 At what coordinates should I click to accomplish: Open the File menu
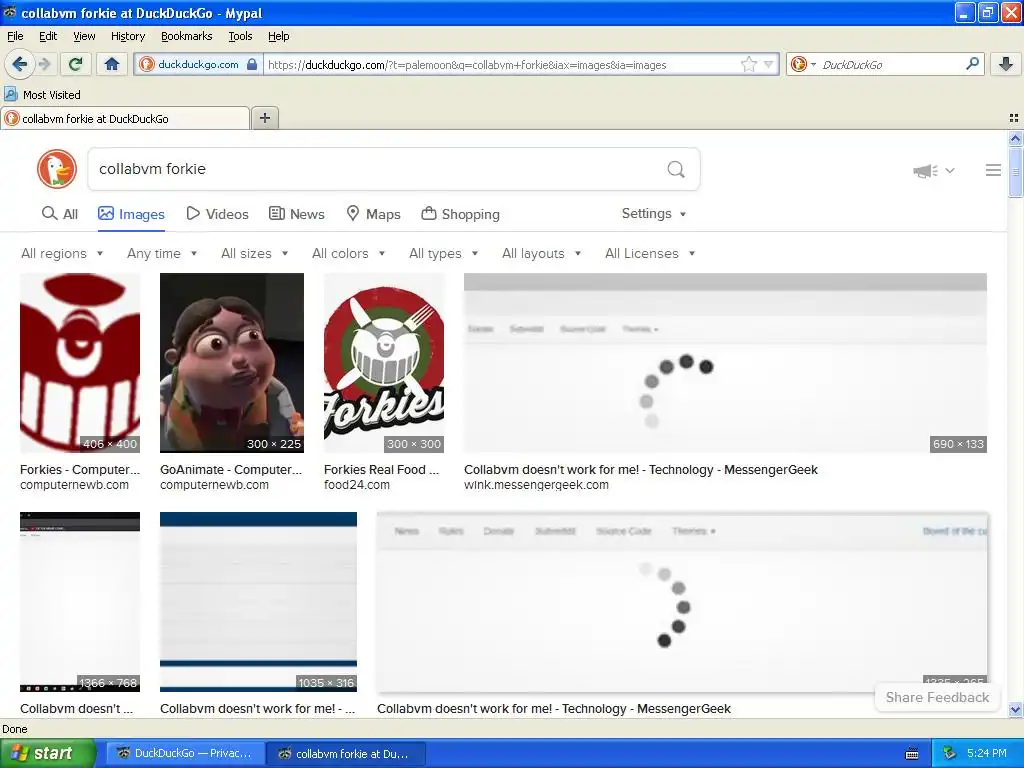pos(15,36)
